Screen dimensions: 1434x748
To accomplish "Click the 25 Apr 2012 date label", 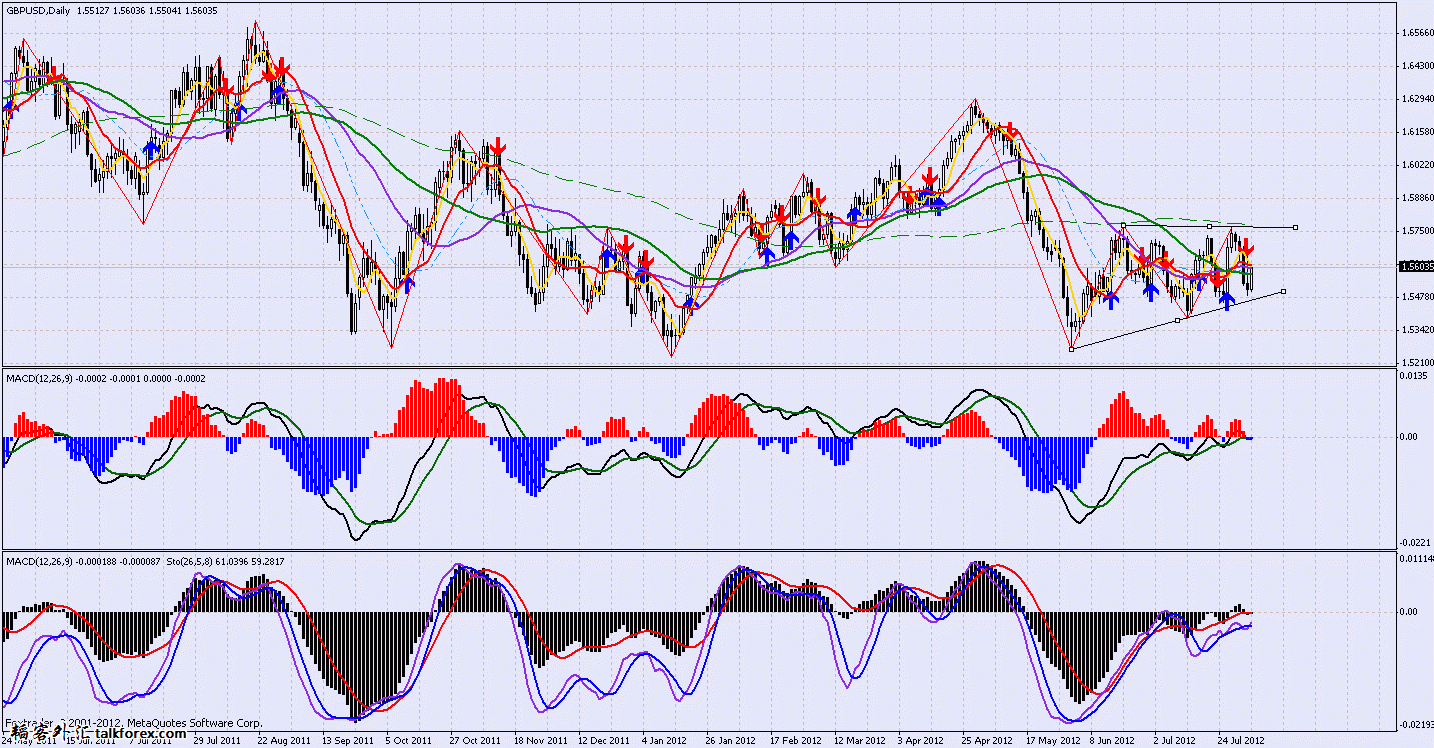I will [985, 741].
